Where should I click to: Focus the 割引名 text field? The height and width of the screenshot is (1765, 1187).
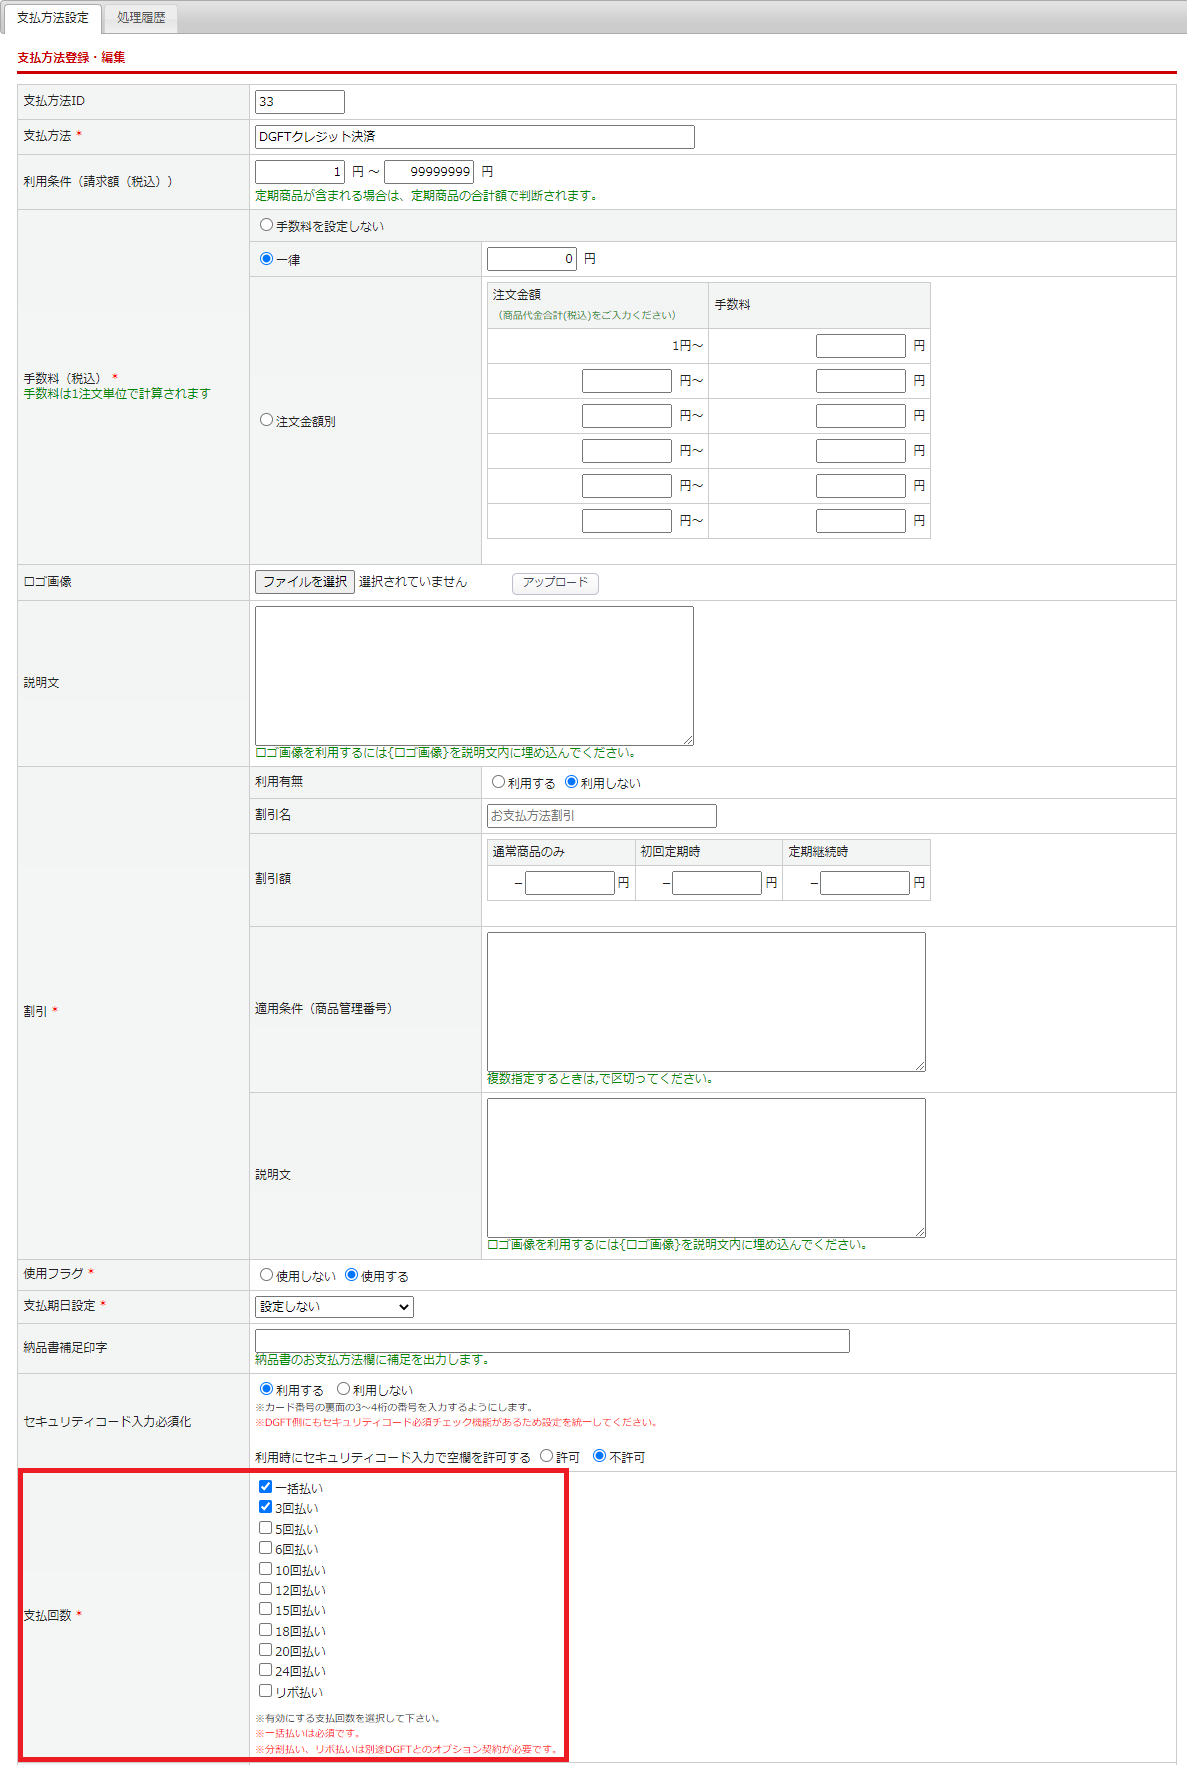(601, 816)
